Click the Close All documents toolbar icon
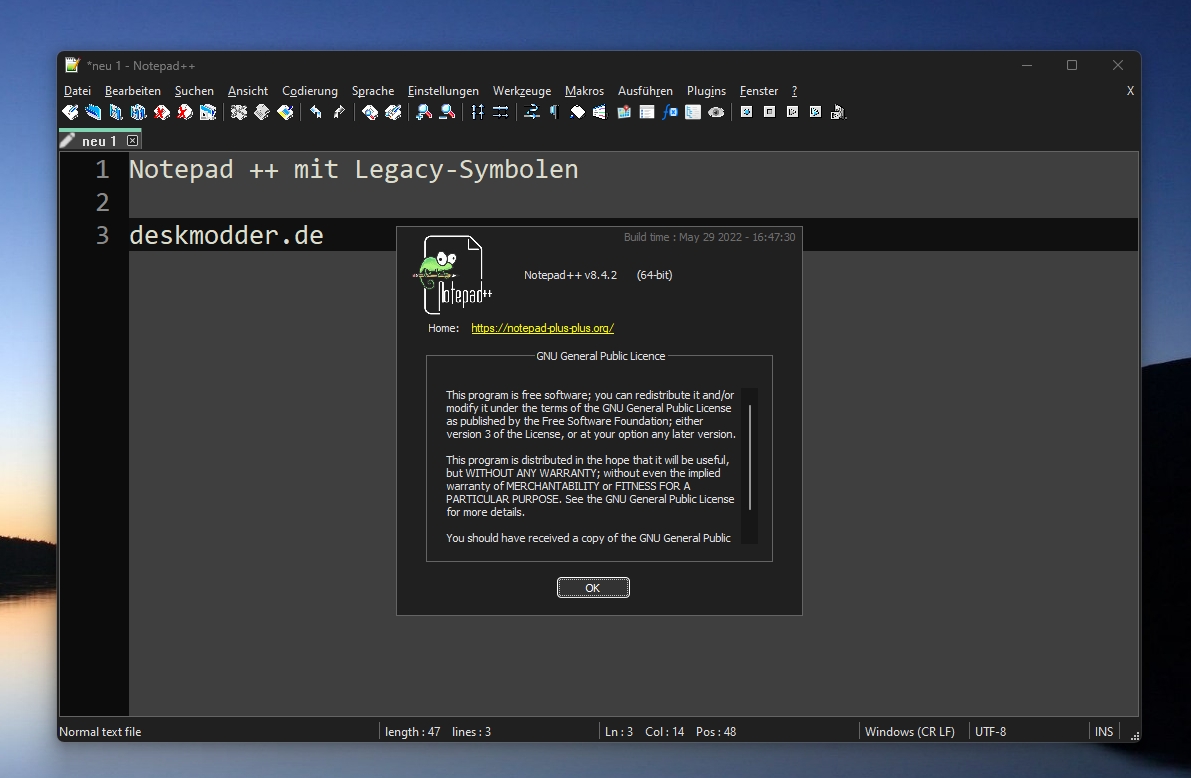1191x778 pixels. point(185,112)
